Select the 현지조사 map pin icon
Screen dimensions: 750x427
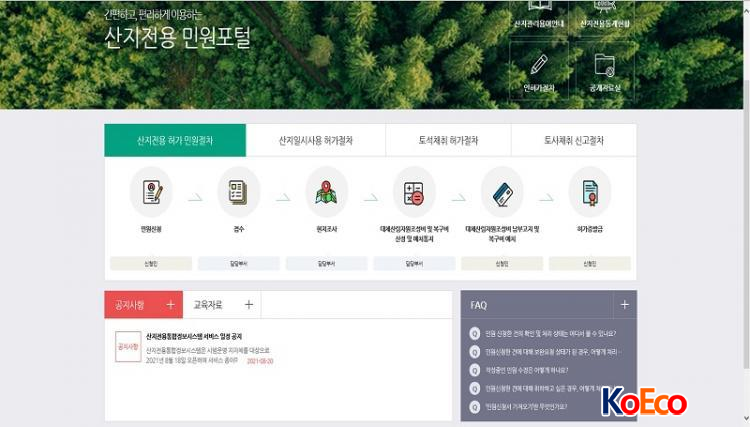pyautogui.click(x=326, y=192)
